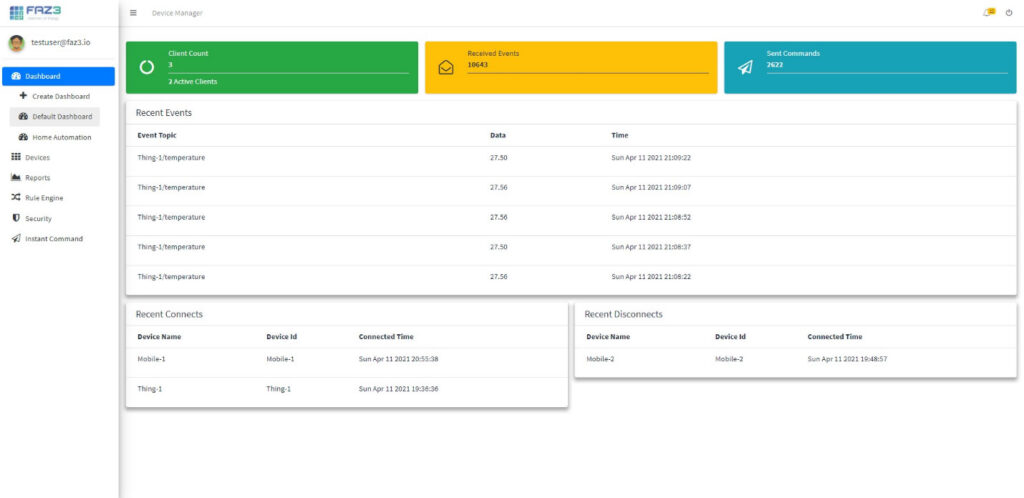This screenshot has width=1024, height=498.
Task: Open the Security section
Action: click(x=38, y=218)
